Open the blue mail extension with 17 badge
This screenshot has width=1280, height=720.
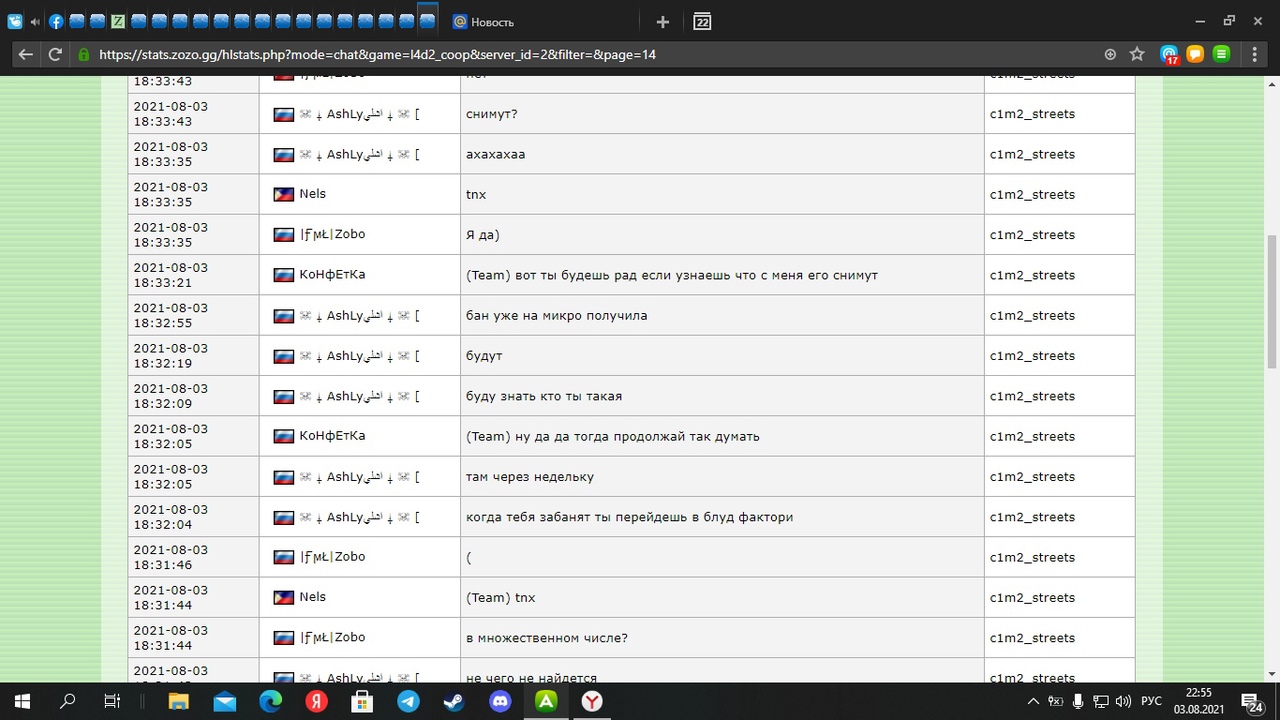pos(1169,55)
